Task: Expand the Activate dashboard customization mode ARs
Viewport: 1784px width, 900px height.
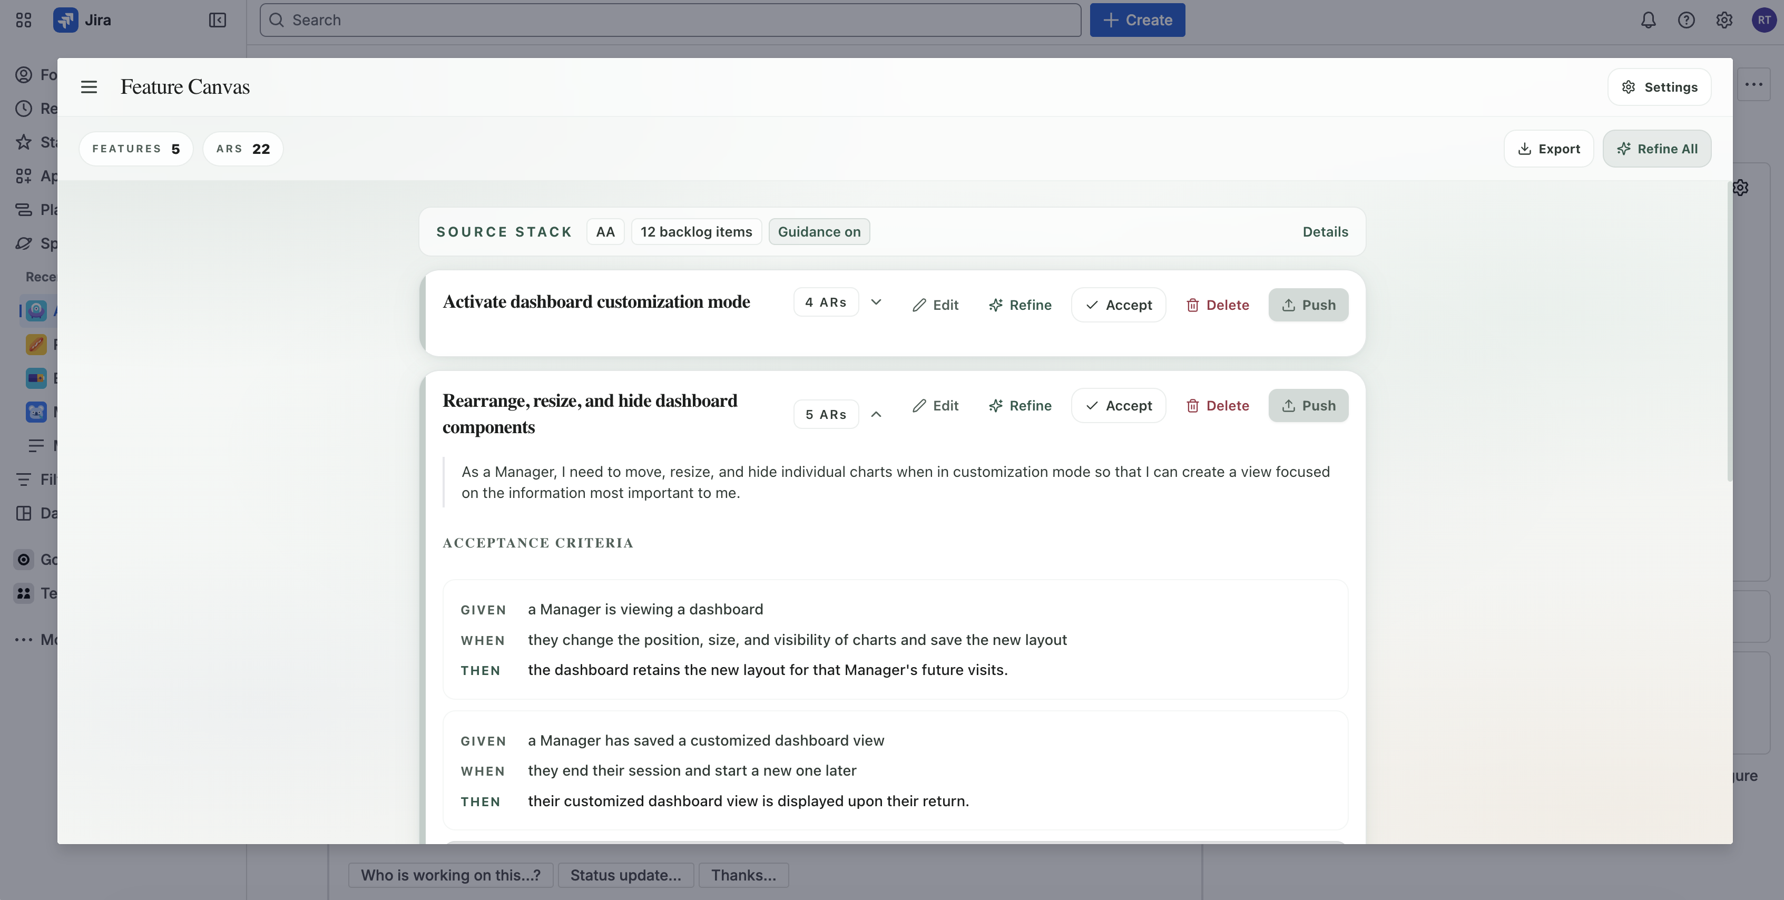Action: (x=876, y=303)
